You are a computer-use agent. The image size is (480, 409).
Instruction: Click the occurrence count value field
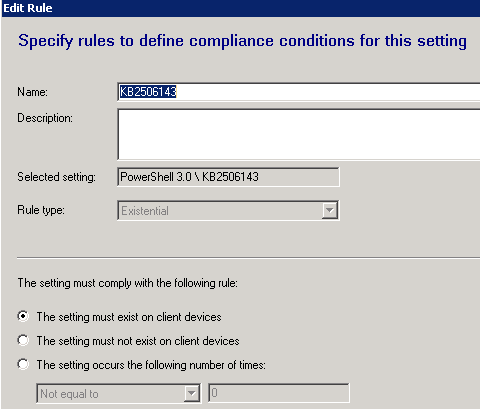click(279, 393)
